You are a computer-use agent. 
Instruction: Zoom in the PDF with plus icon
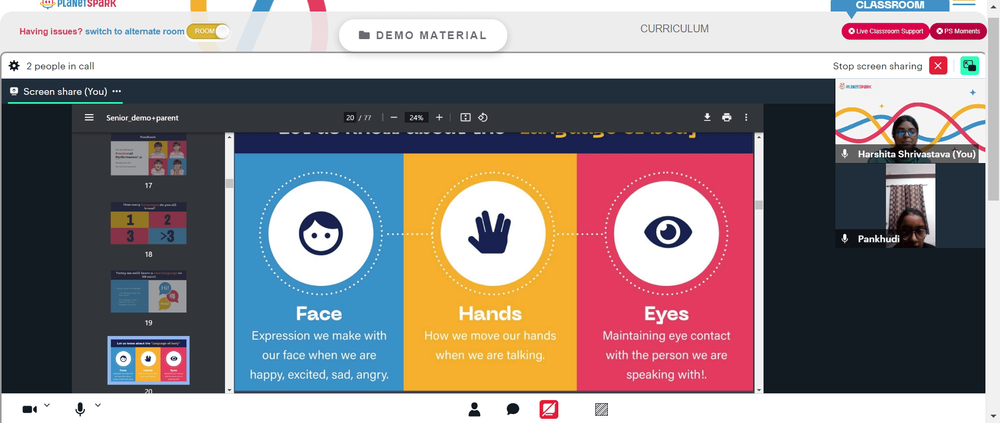(439, 117)
